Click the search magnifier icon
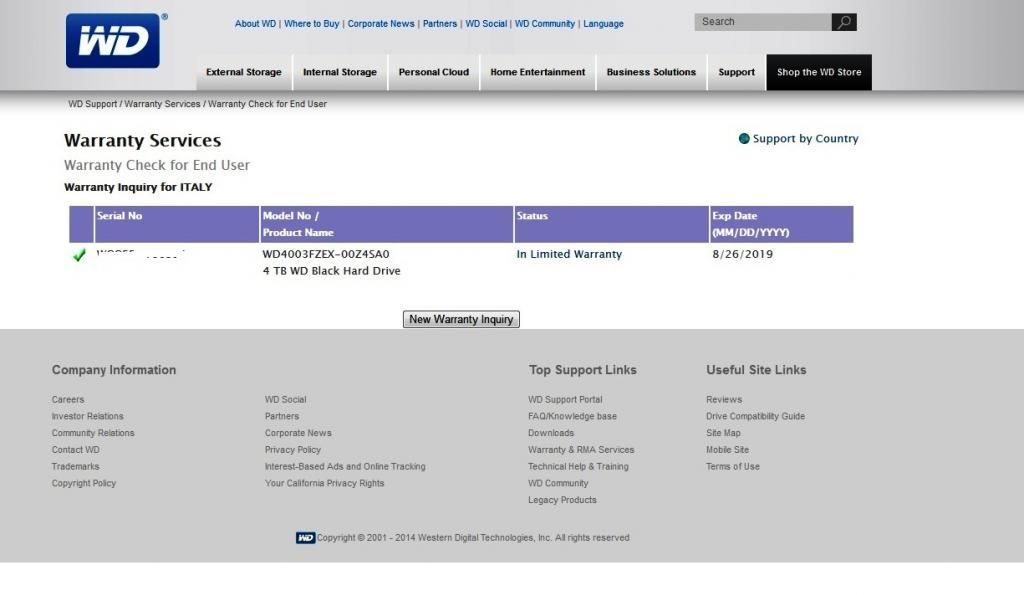Screen dimensions: 1024x595 844,22
